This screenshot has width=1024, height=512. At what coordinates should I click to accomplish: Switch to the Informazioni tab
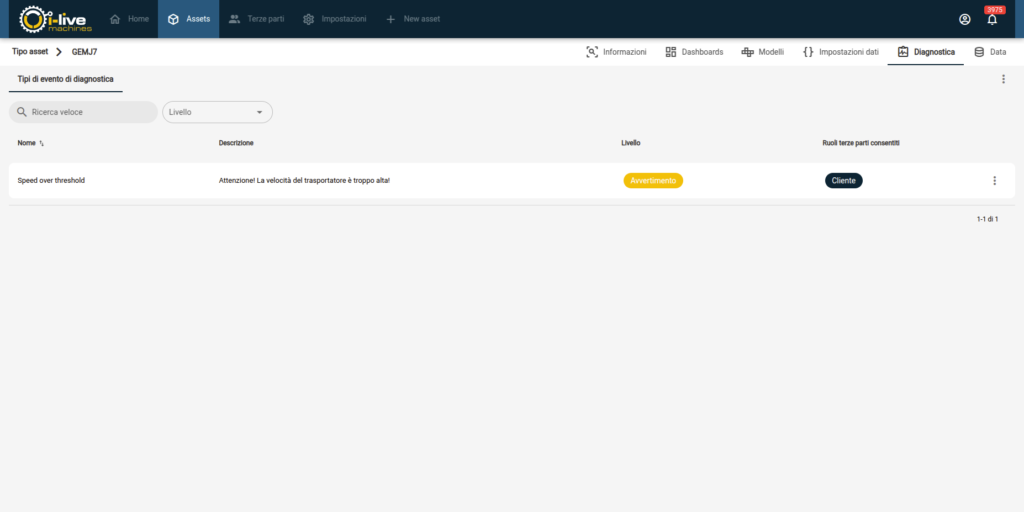tap(616, 51)
